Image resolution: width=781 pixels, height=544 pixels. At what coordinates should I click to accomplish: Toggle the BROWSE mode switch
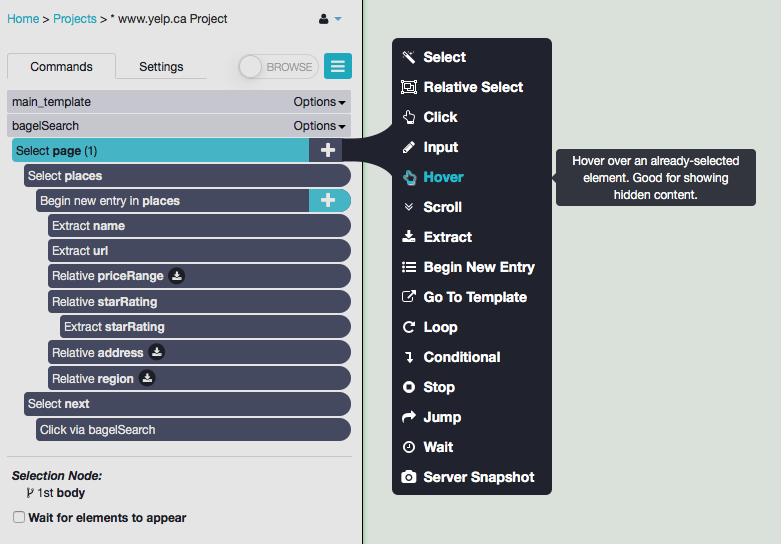[278, 66]
